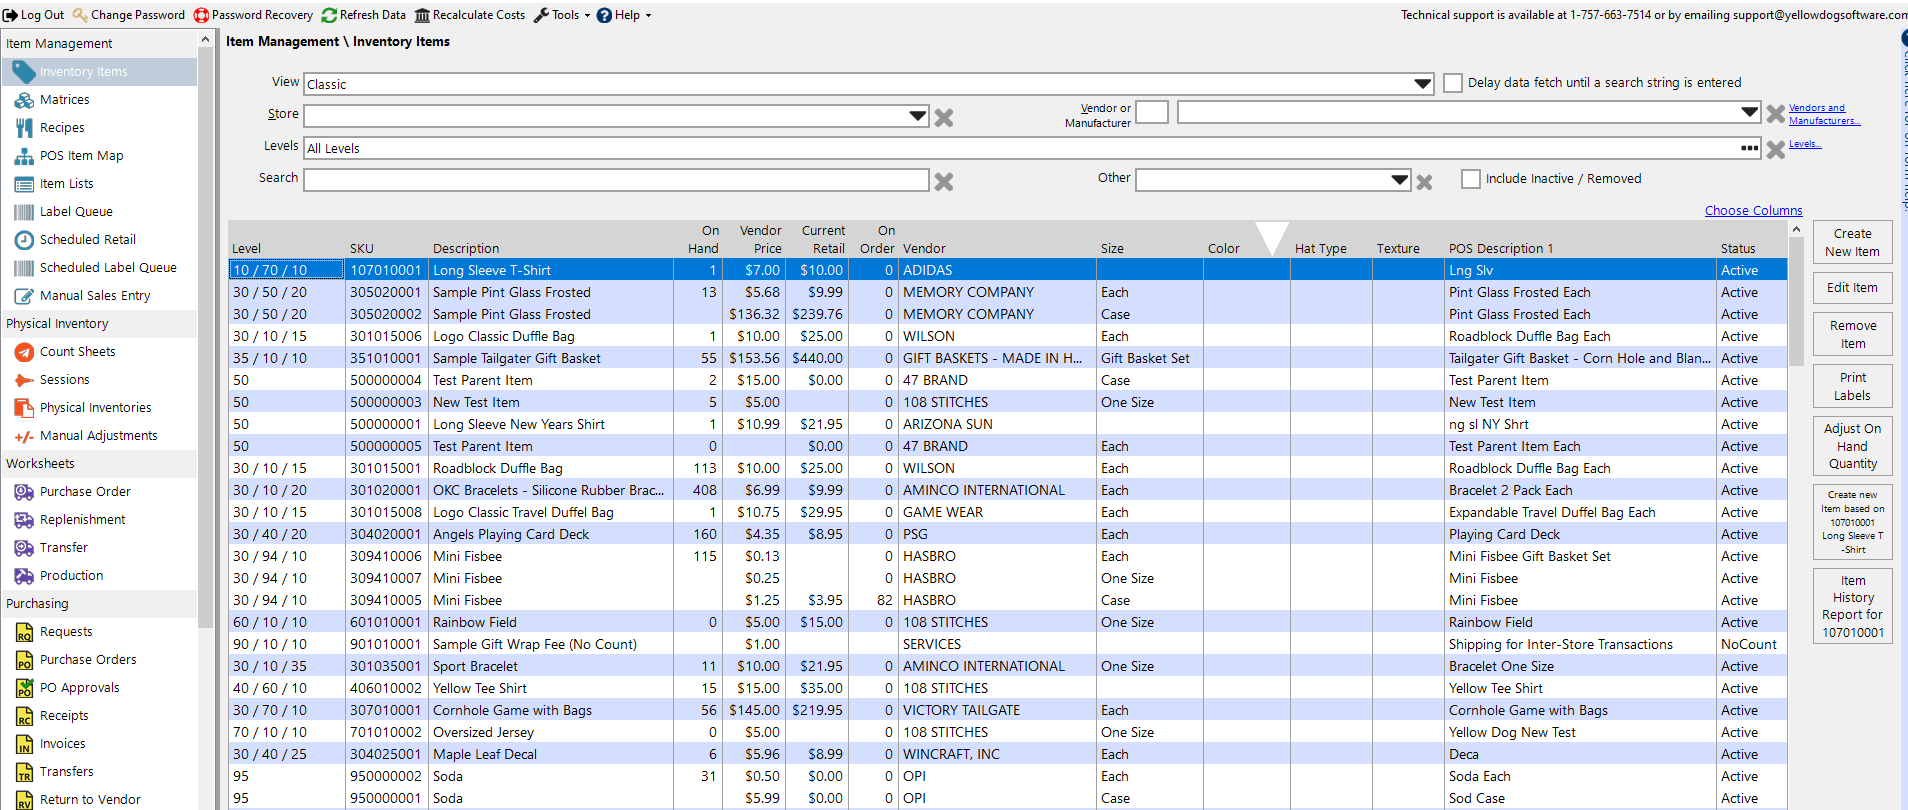Clear the Other filter with X

coord(1424,182)
